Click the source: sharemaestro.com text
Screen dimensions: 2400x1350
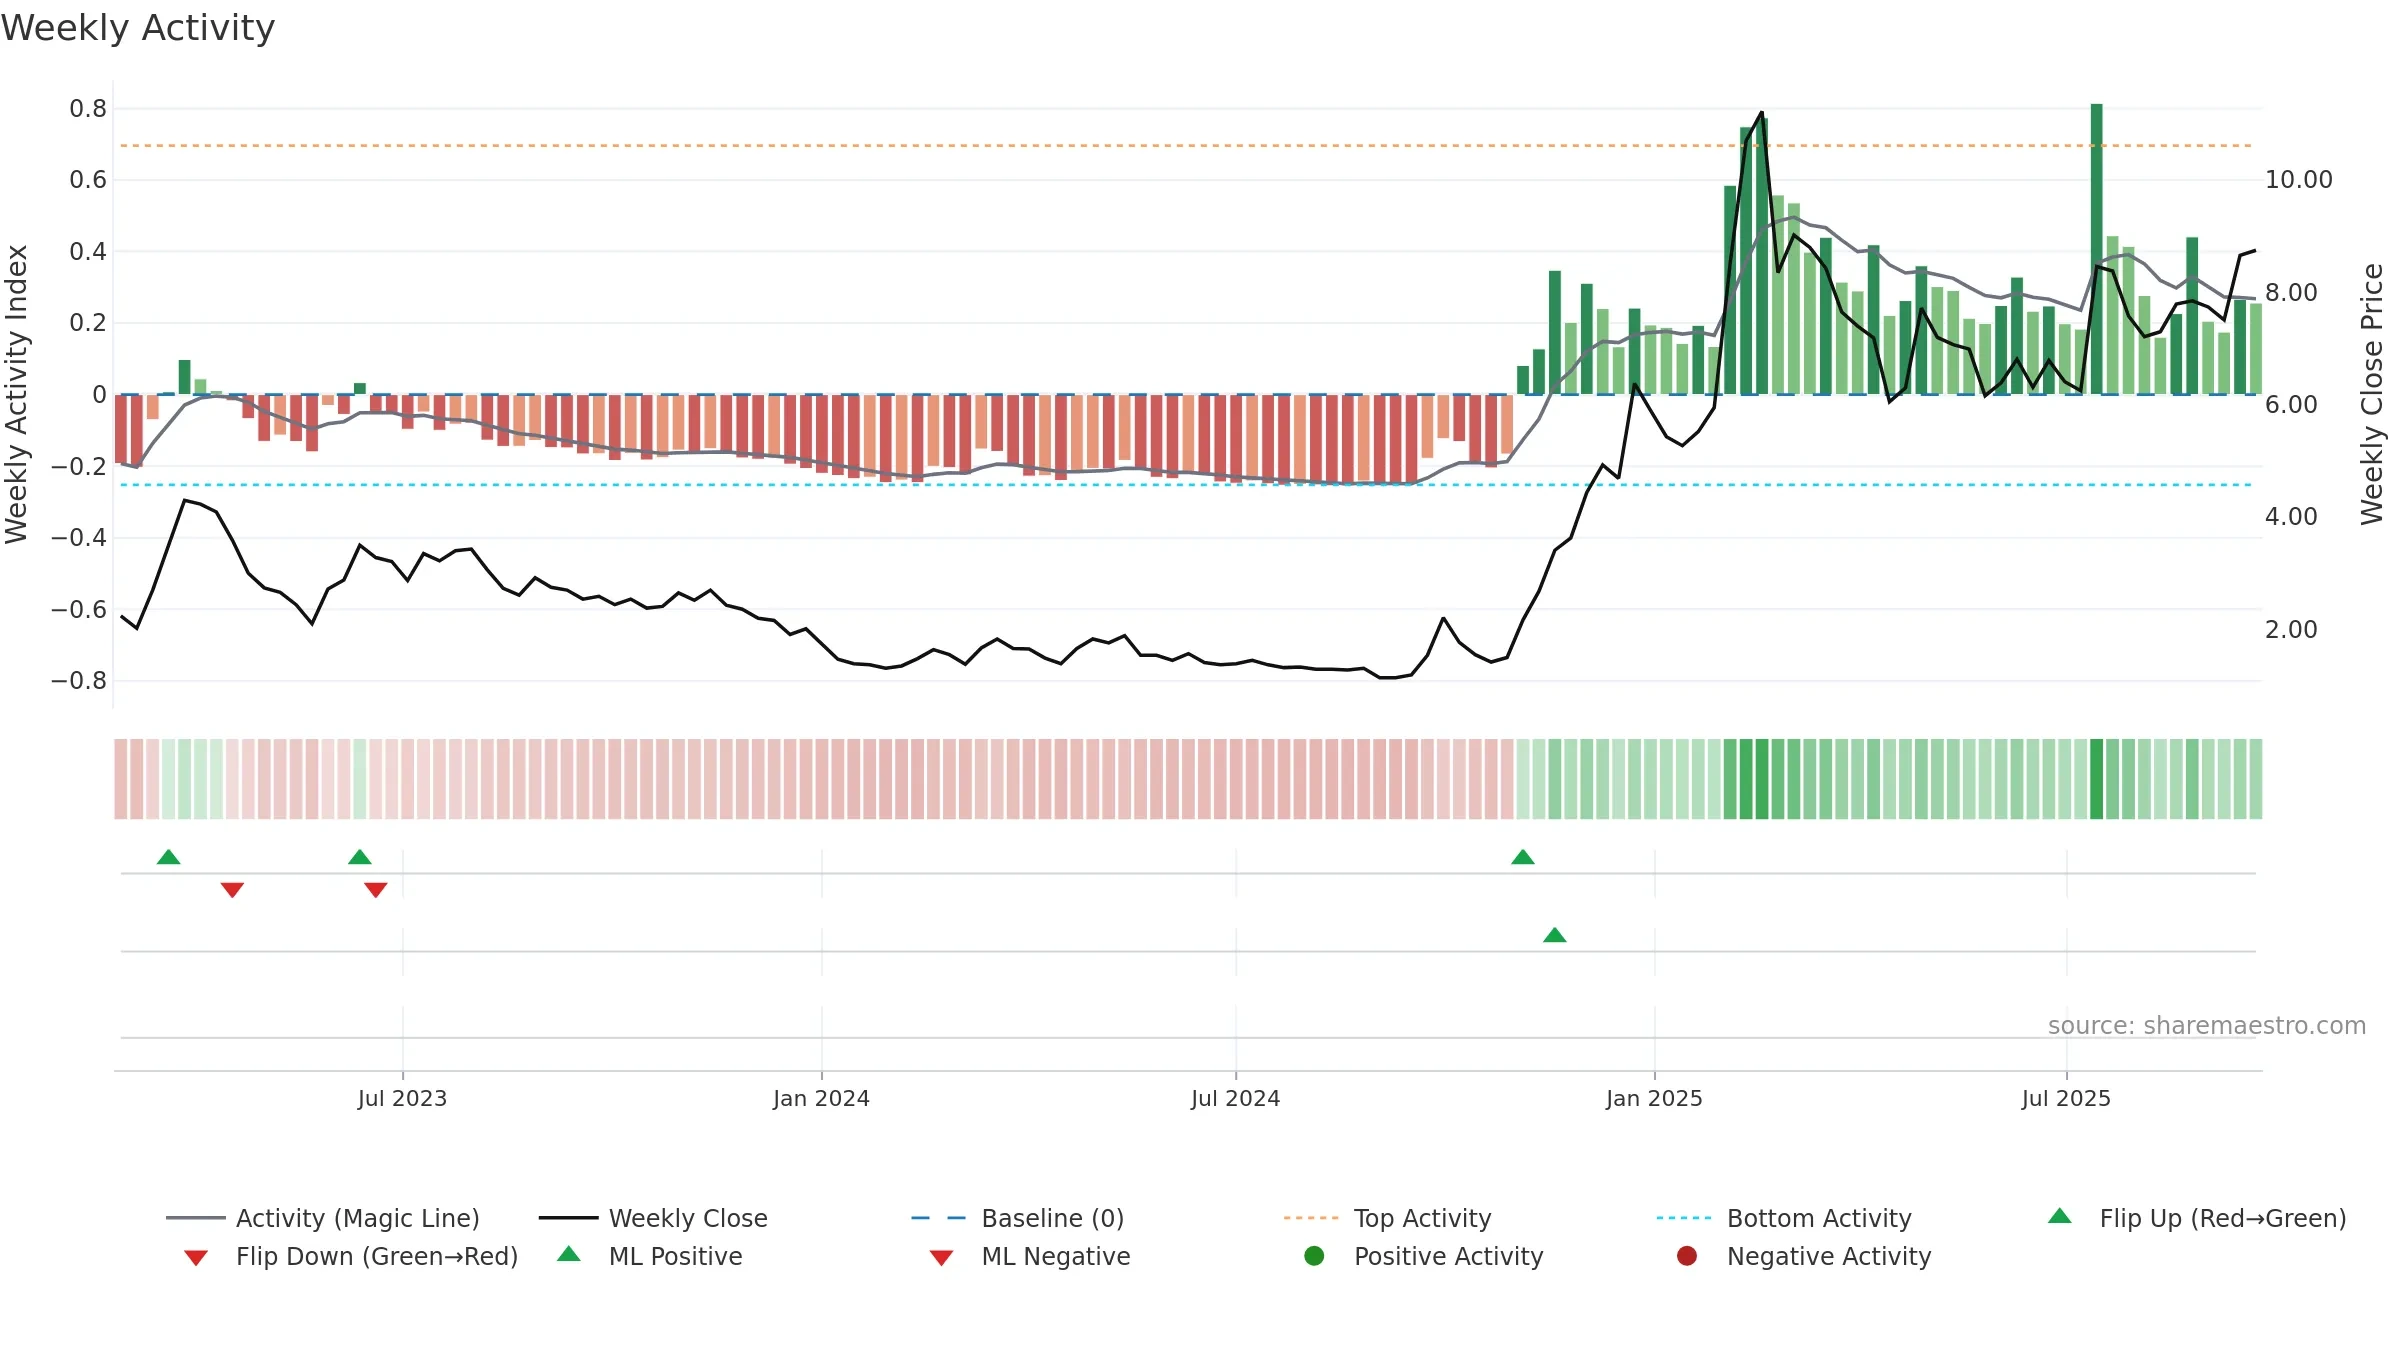2207,1025
